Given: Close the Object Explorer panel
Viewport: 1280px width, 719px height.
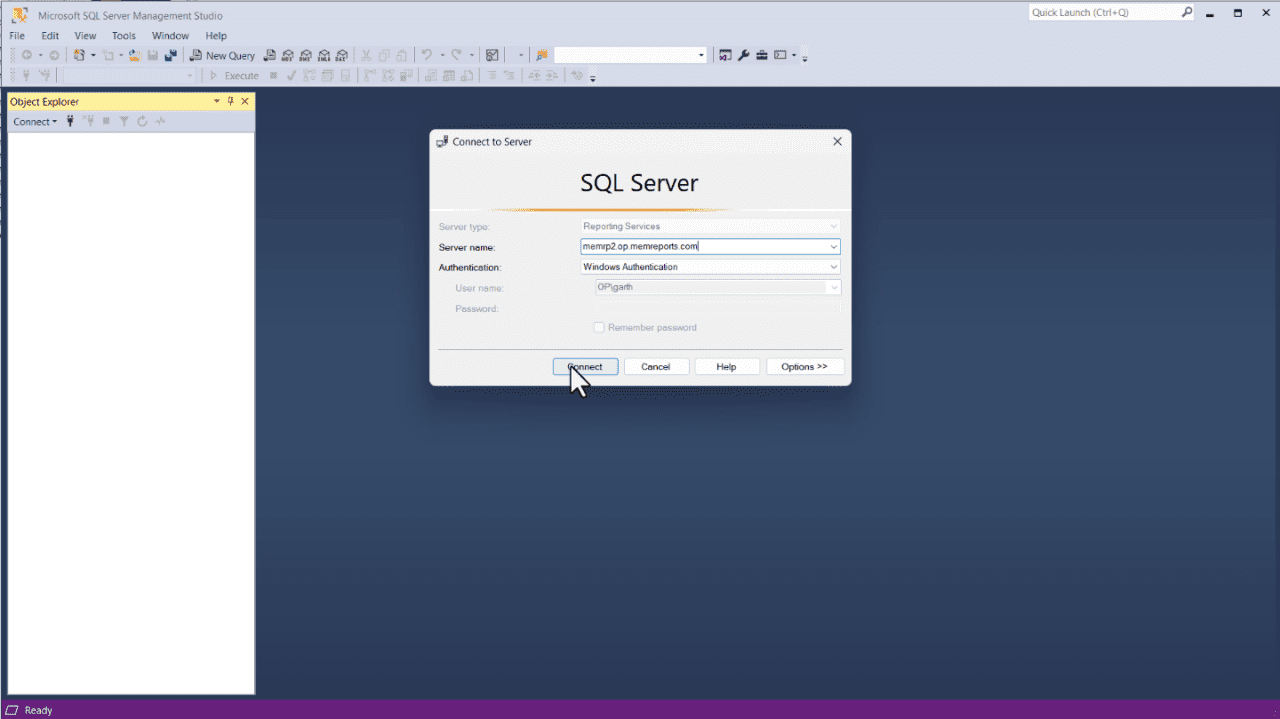Looking at the screenshot, I should click(245, 101).
